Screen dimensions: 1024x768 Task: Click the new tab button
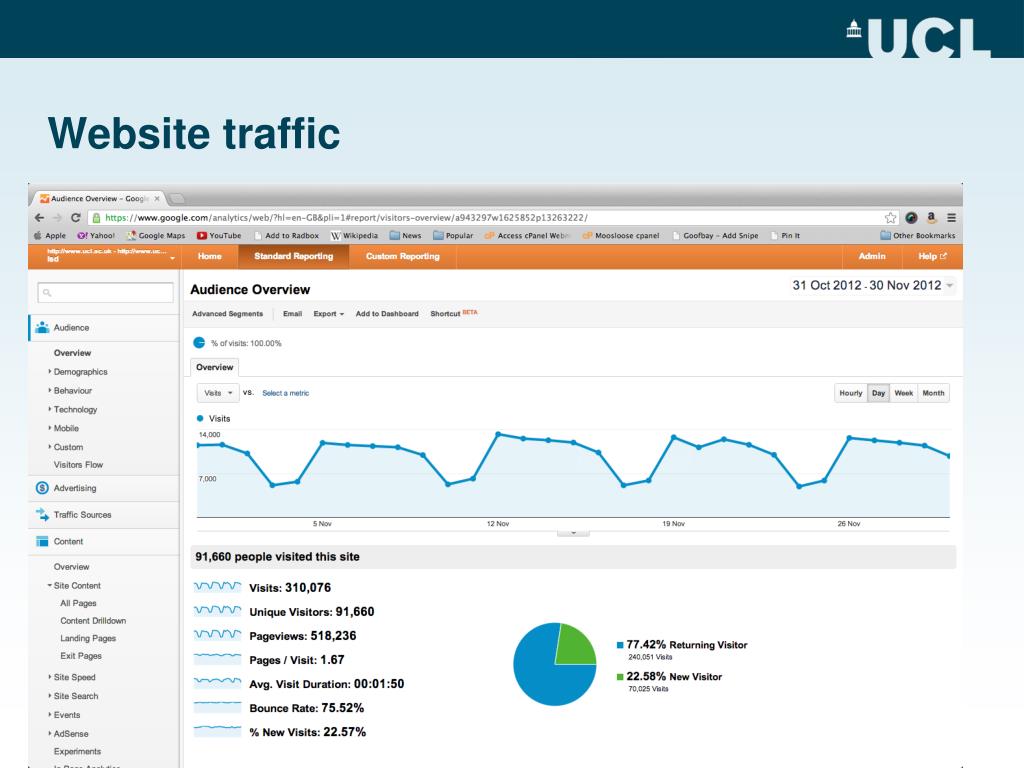(176, 199)
